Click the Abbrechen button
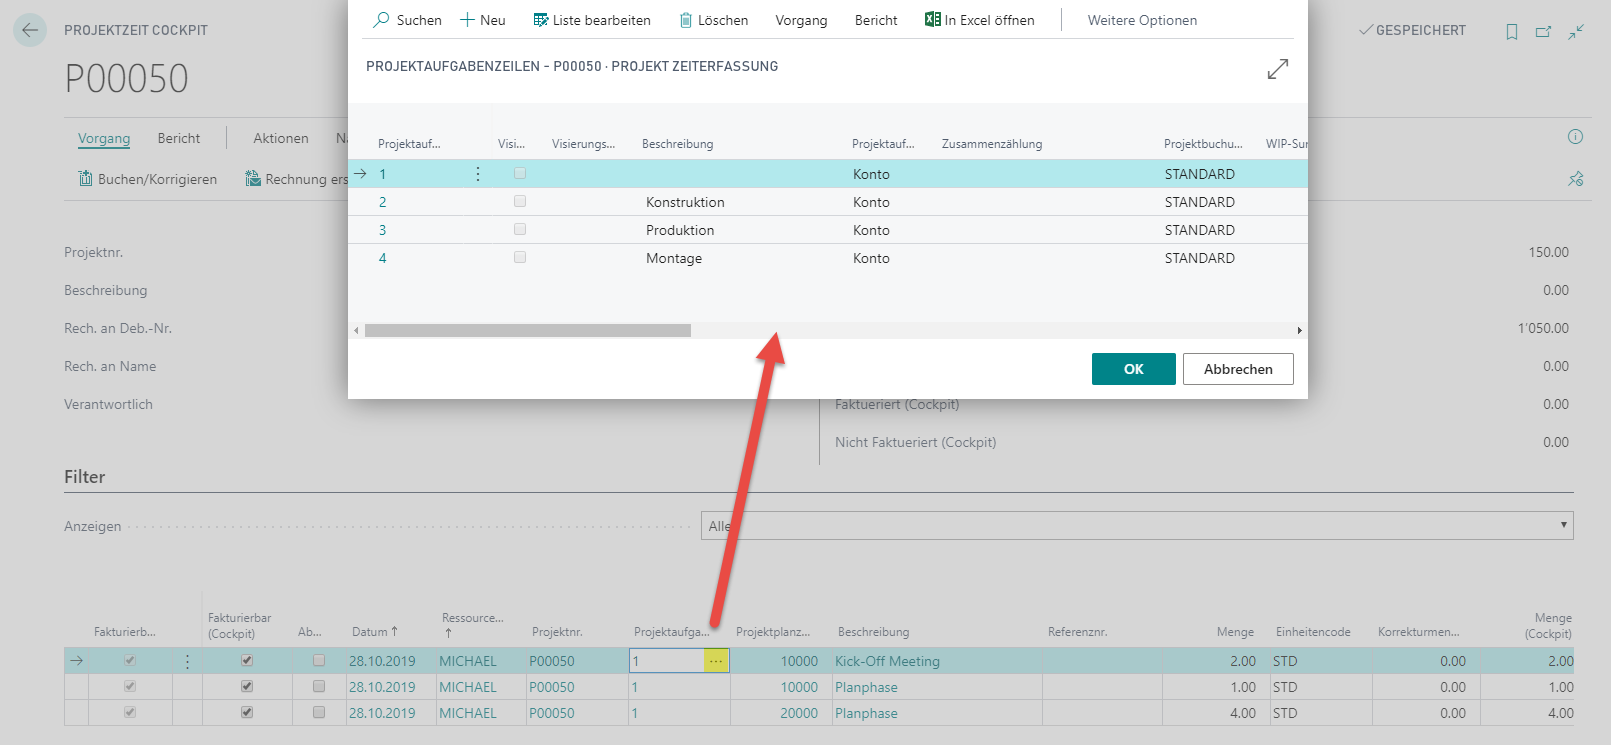1611x745 pixels. pos(1238,369)
